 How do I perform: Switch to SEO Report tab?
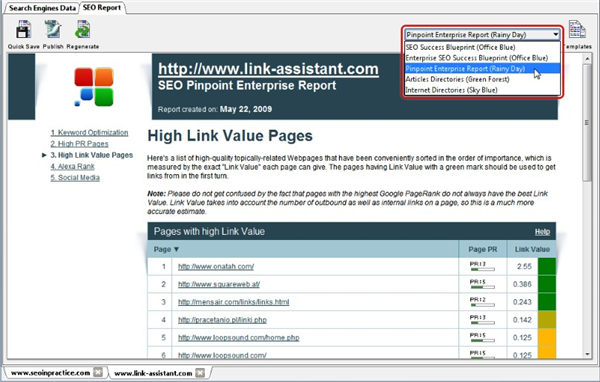pos(102,8)
